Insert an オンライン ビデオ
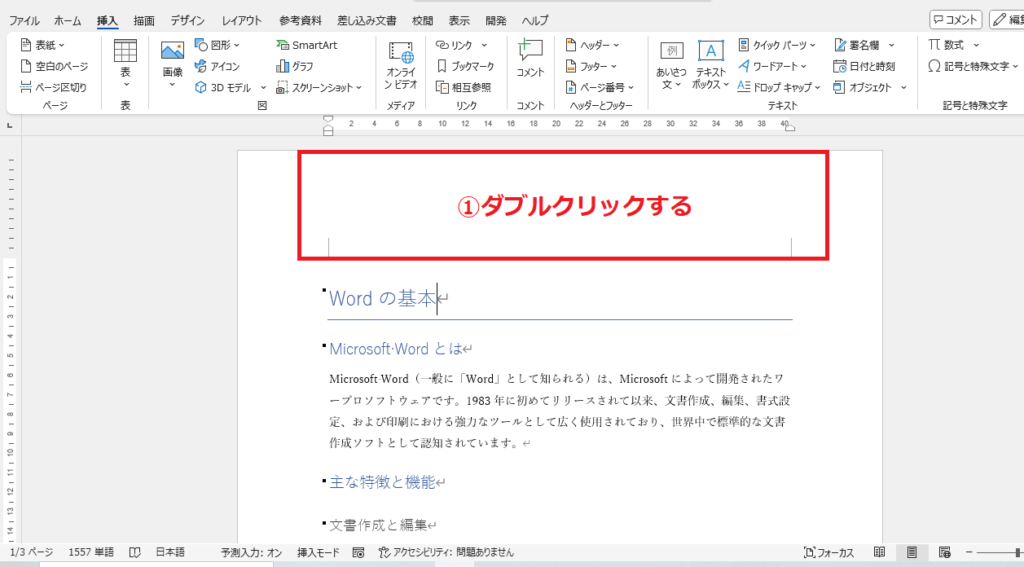Viewport: 1024px width, 567px height. pos(400,65)
